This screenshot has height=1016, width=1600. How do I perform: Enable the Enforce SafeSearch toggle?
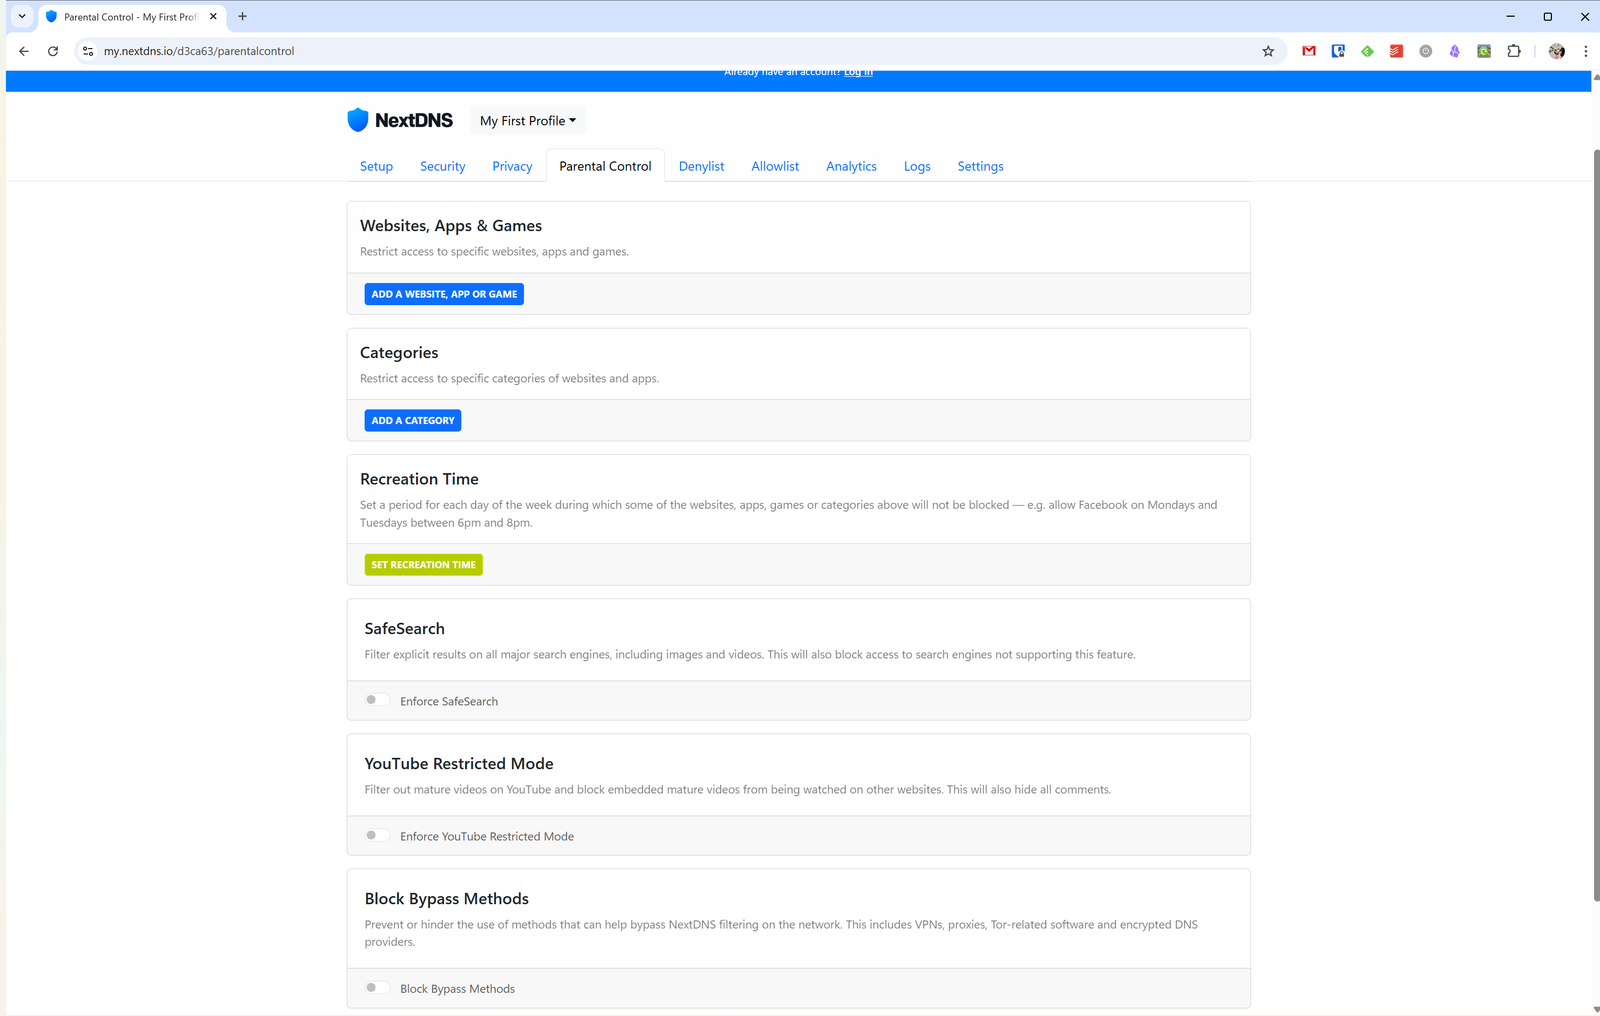click(377, 700)
